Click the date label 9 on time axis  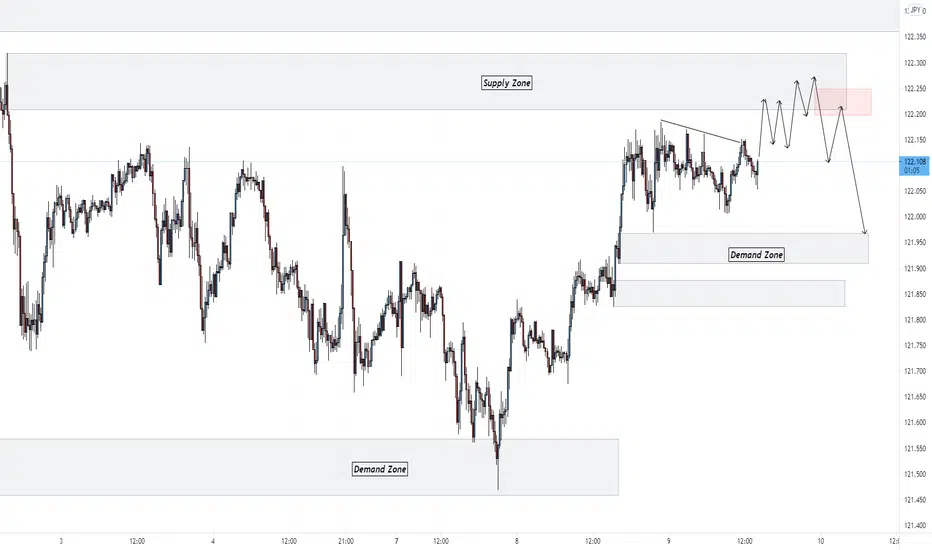[x=669, y=541]
